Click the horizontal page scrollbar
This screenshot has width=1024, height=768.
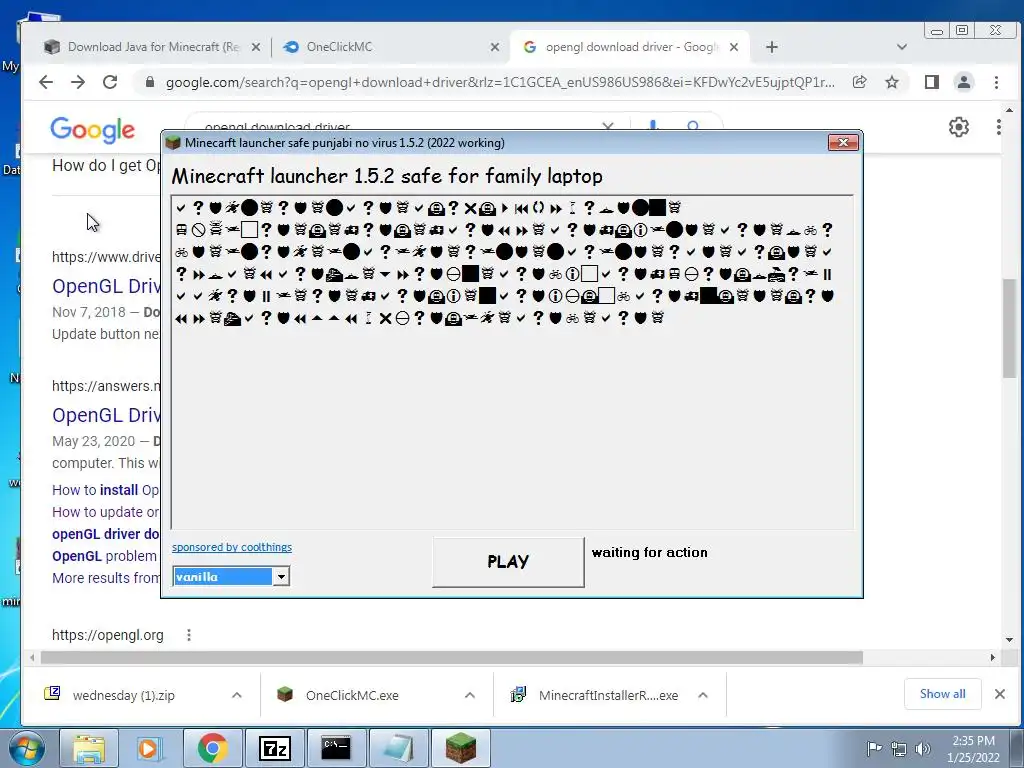452,657
